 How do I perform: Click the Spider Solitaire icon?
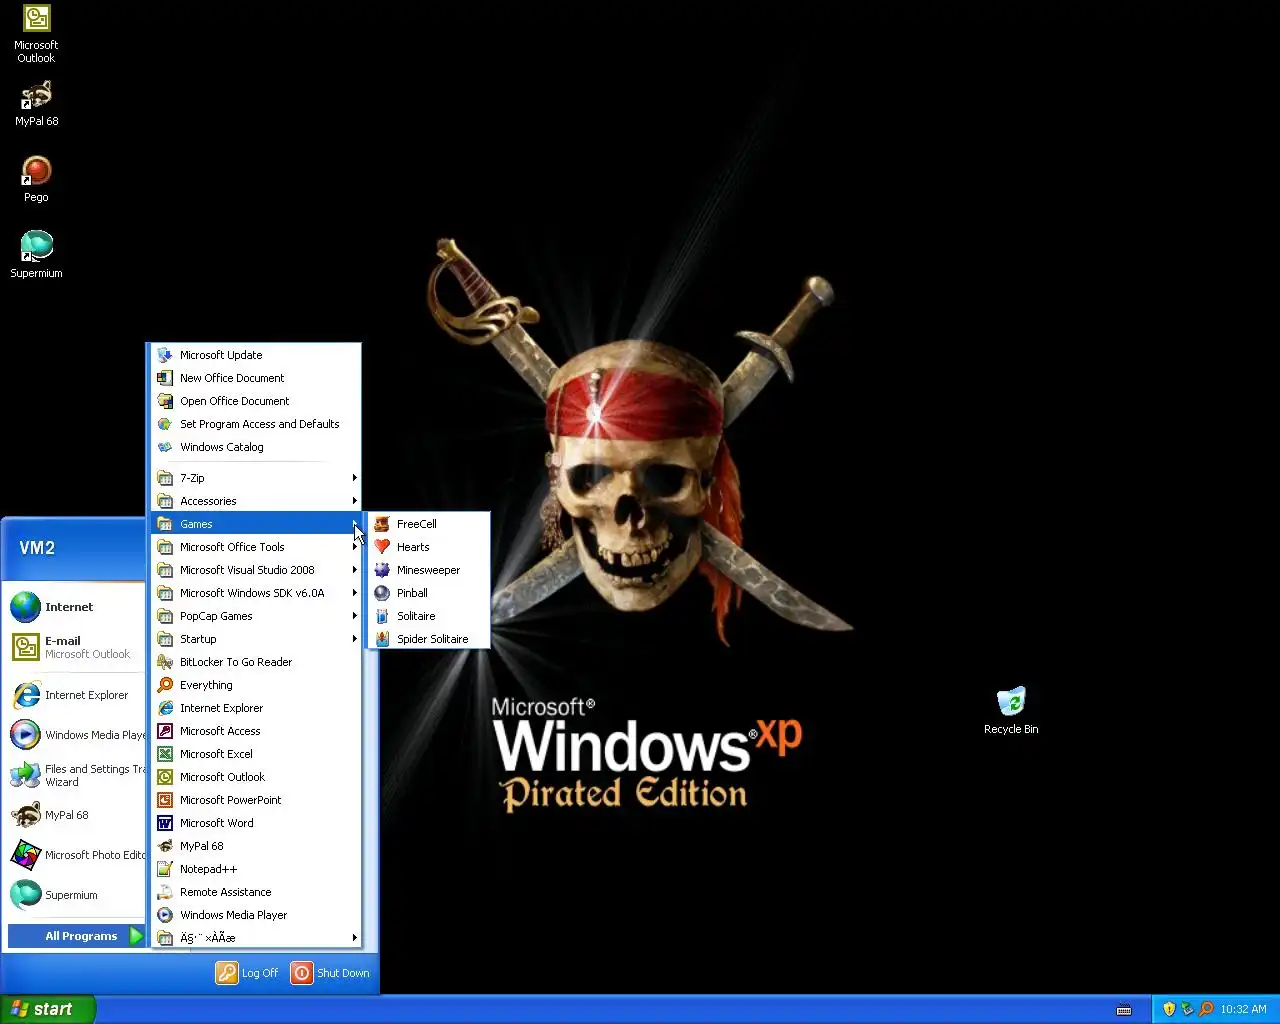(x=382, y=639)
